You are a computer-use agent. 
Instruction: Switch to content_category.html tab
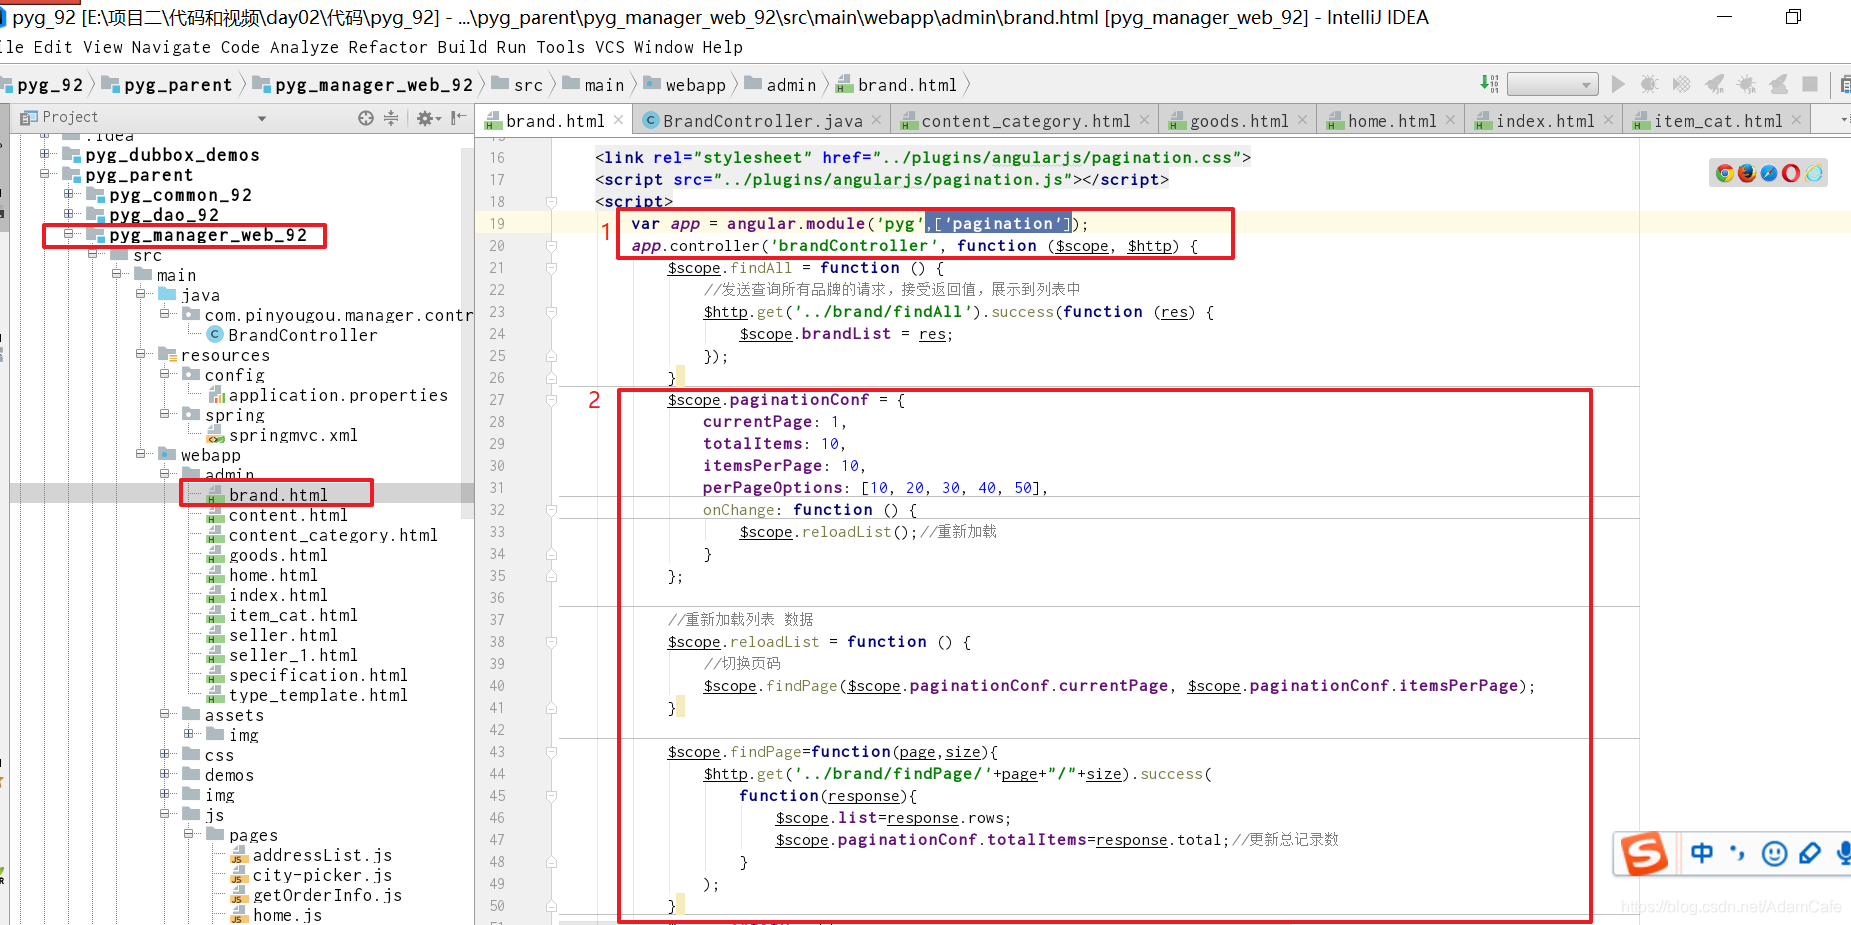[x=1025, y=121]
